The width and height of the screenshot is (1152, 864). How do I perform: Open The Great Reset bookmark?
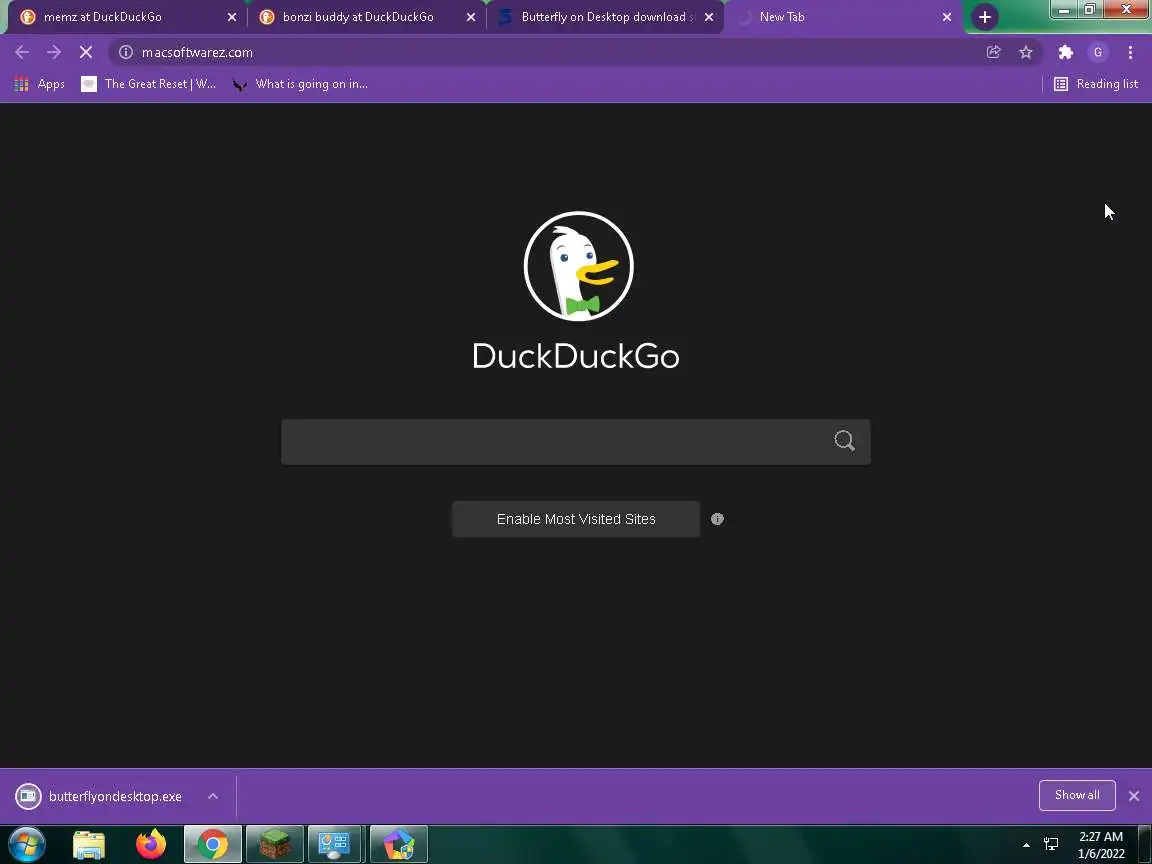(149, 84)
